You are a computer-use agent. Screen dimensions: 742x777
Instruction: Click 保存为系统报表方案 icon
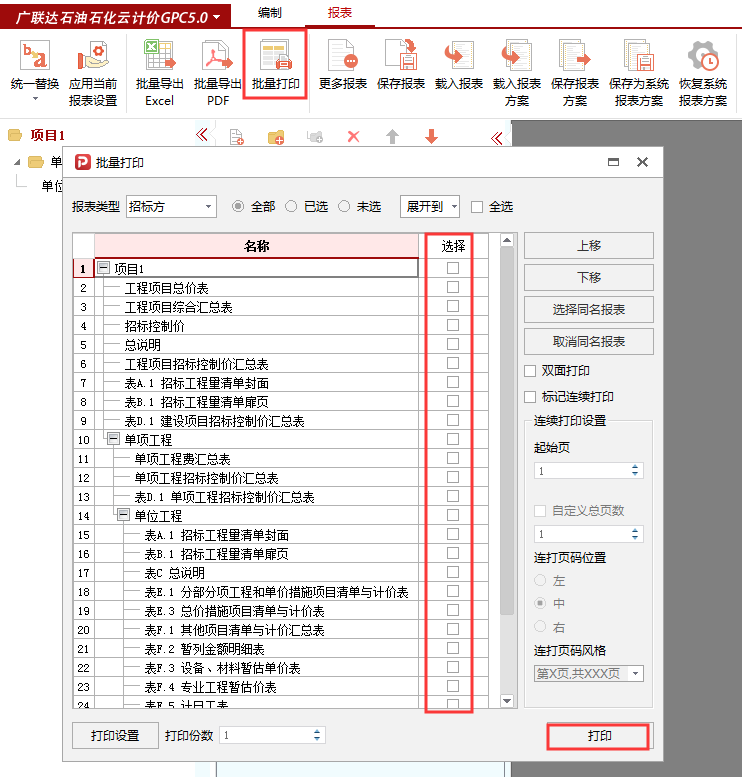tap(638, 56)
